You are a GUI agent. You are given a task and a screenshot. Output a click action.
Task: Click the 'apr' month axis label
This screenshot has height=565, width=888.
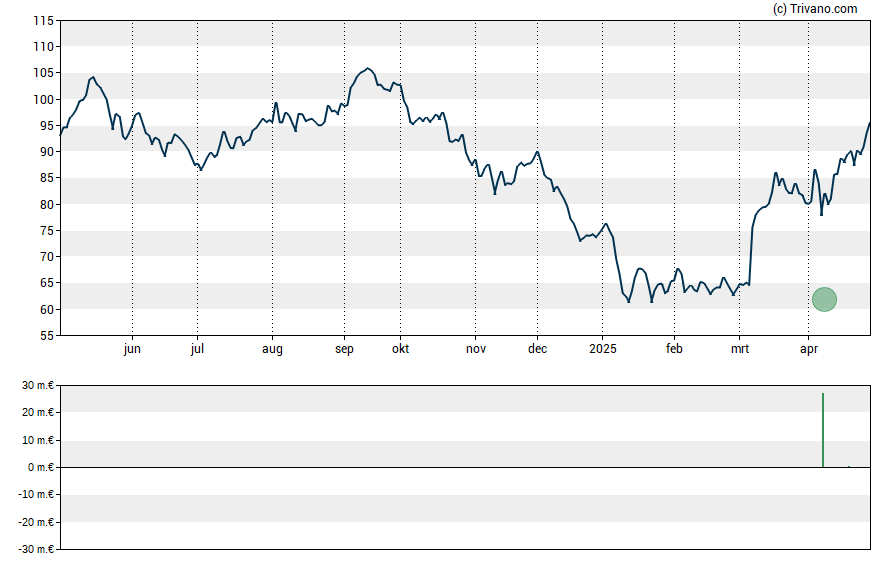coord(809,349)
